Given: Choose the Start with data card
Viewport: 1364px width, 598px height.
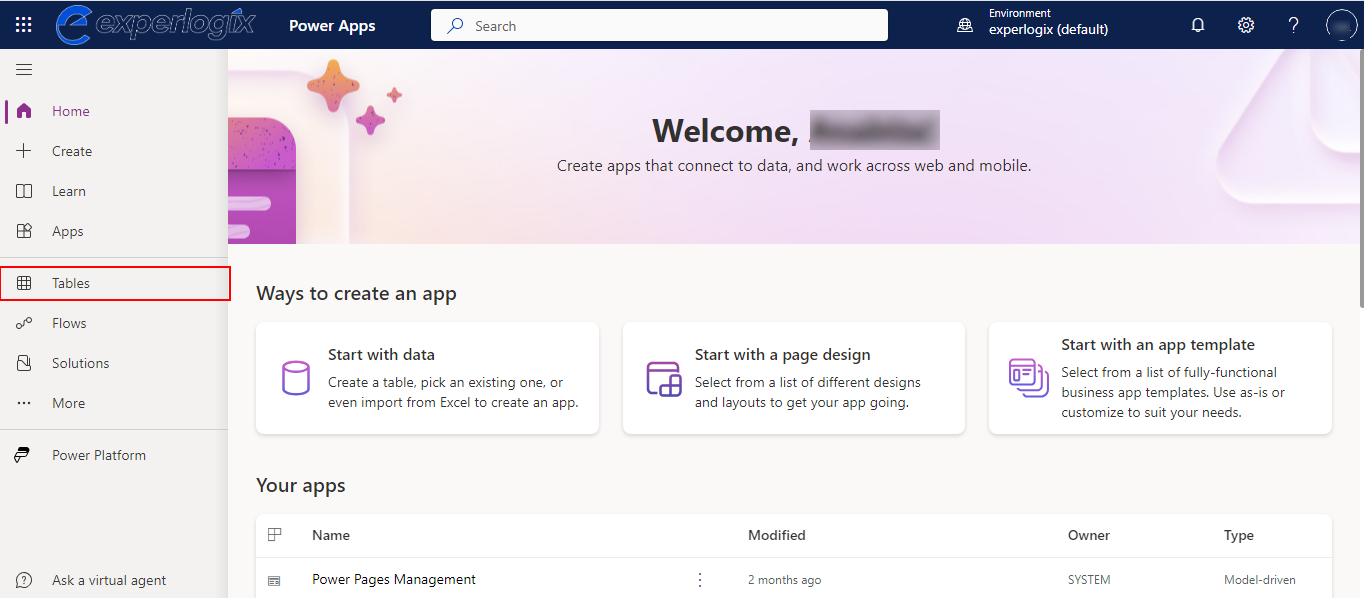Looking at the screenshot, I should 427,378.
